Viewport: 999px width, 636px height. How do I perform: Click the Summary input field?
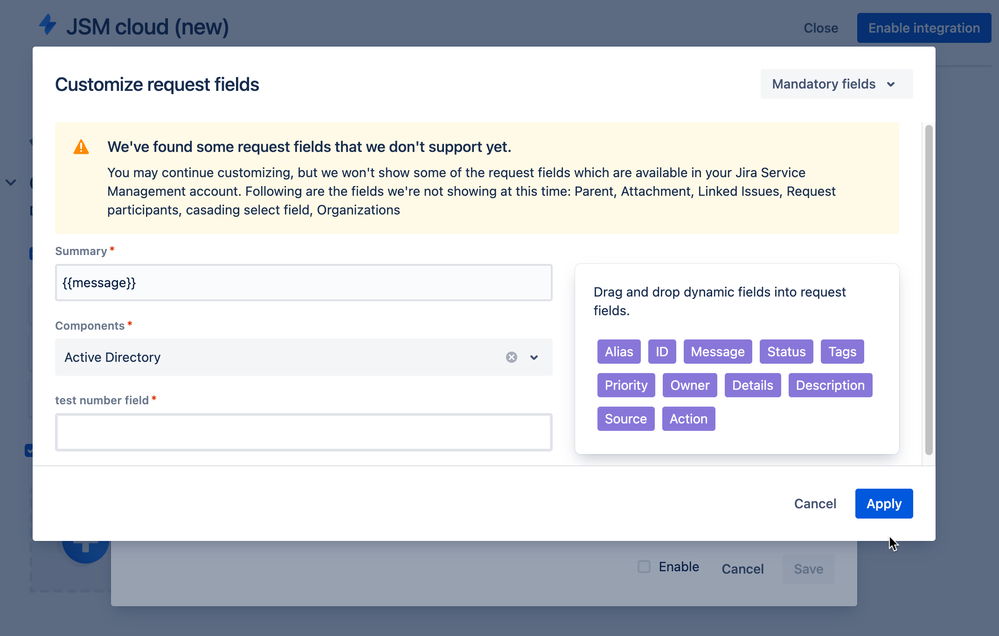(x=303, y=282)
